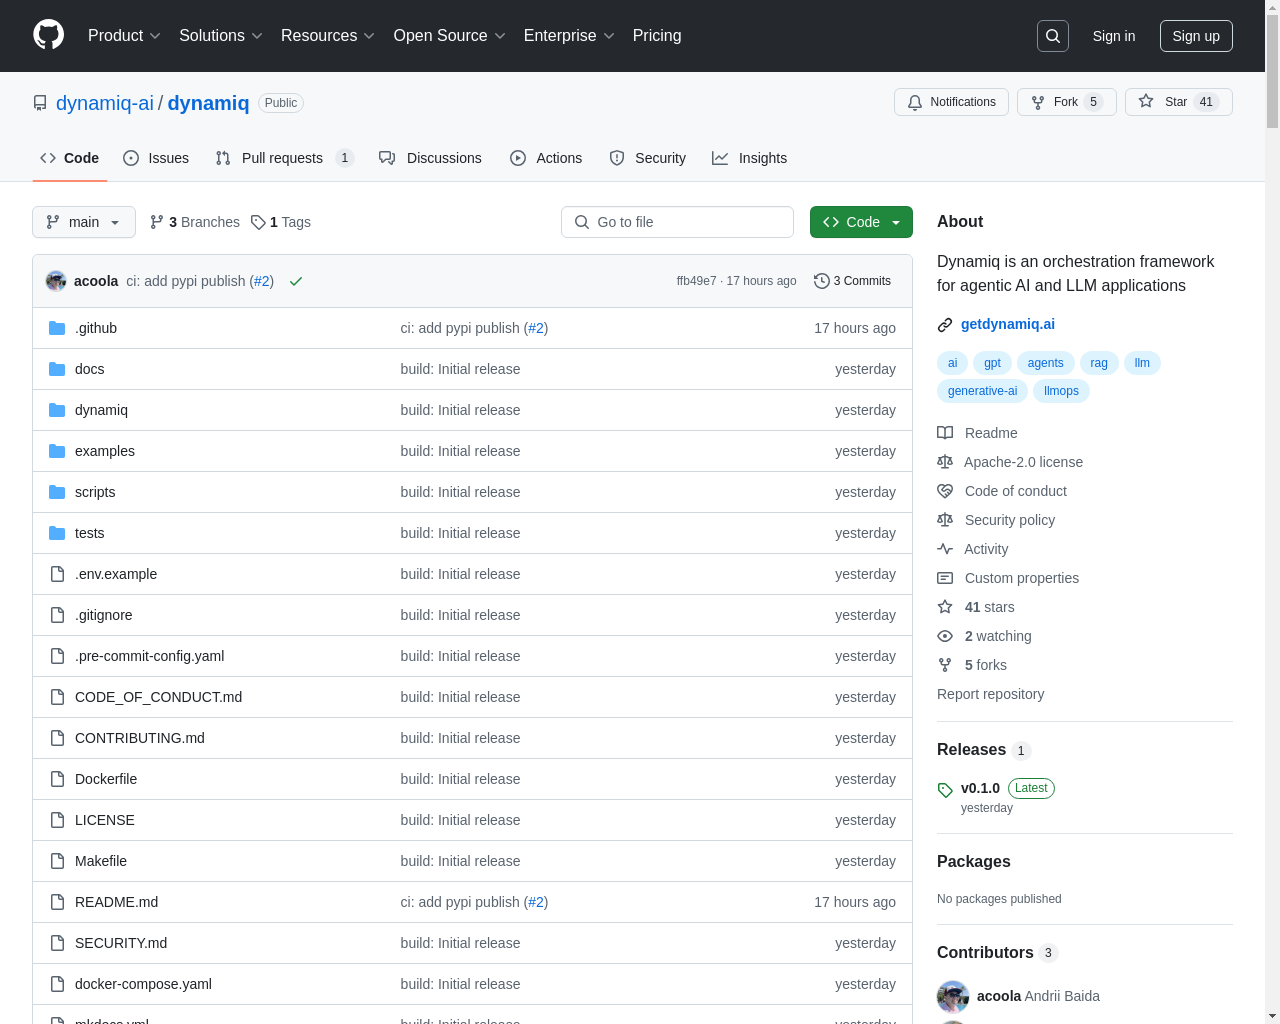The image size is (1280, 1024).
Task: Click the star icon beside 41 stars
Action: (x=945, y=607)
